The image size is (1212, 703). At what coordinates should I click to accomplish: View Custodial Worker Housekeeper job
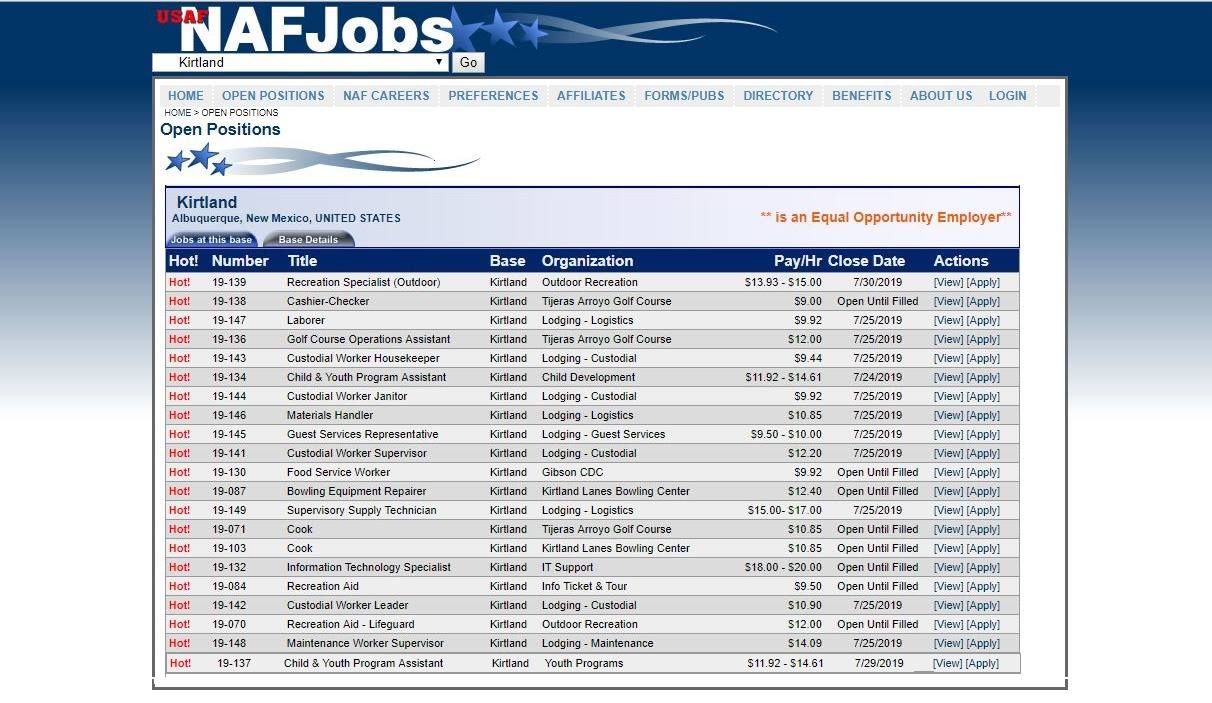pyautogui.click(x=948, y=359)
